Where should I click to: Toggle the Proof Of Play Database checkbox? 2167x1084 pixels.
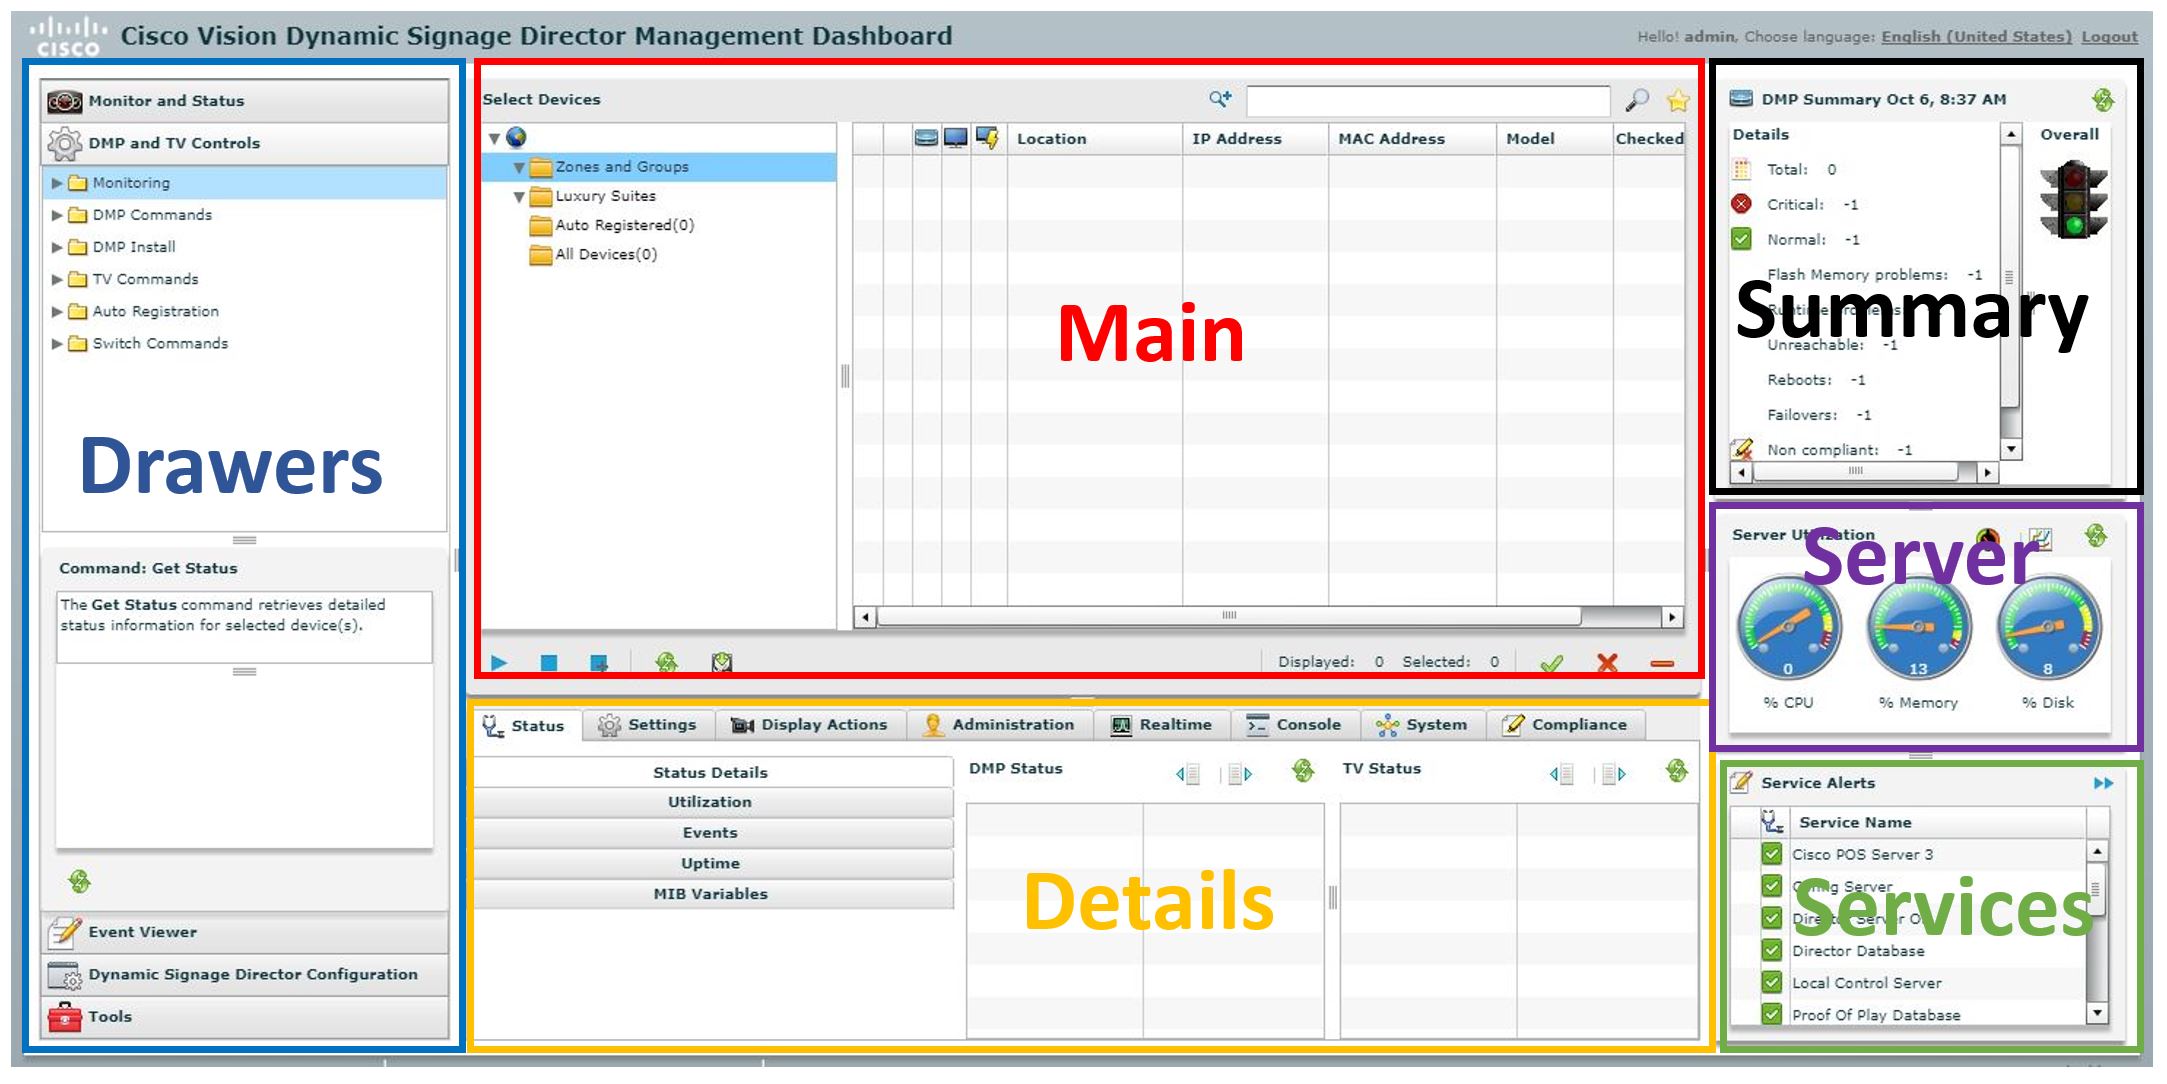pyautogui.click(x=1772, y=1014)
